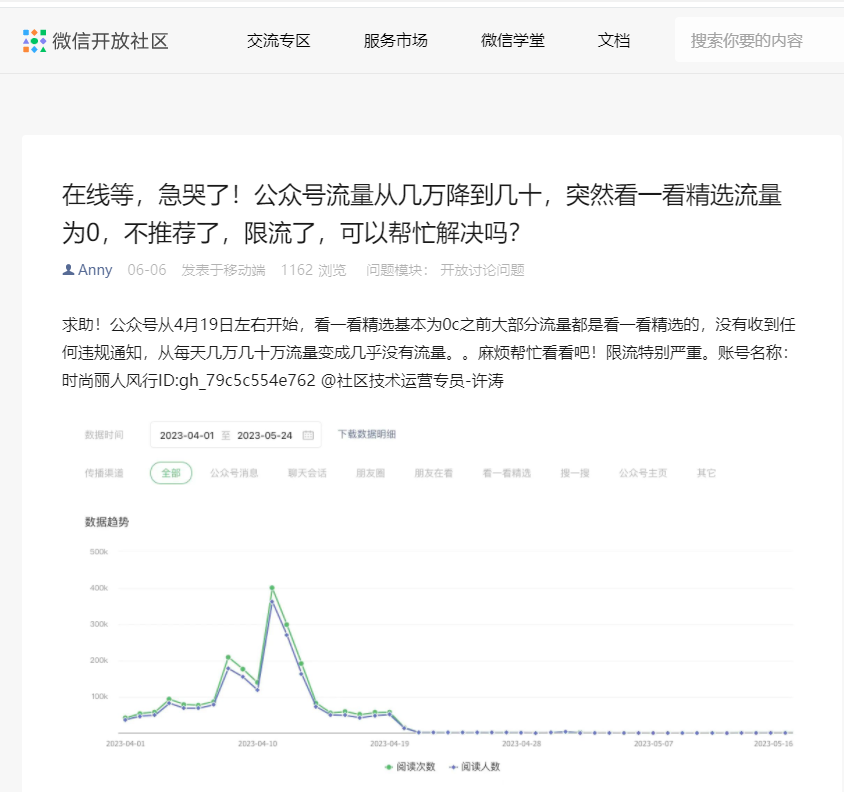844x792 pixels.
Task: Click the 2023-04-28 axis label
Action: 522,744
